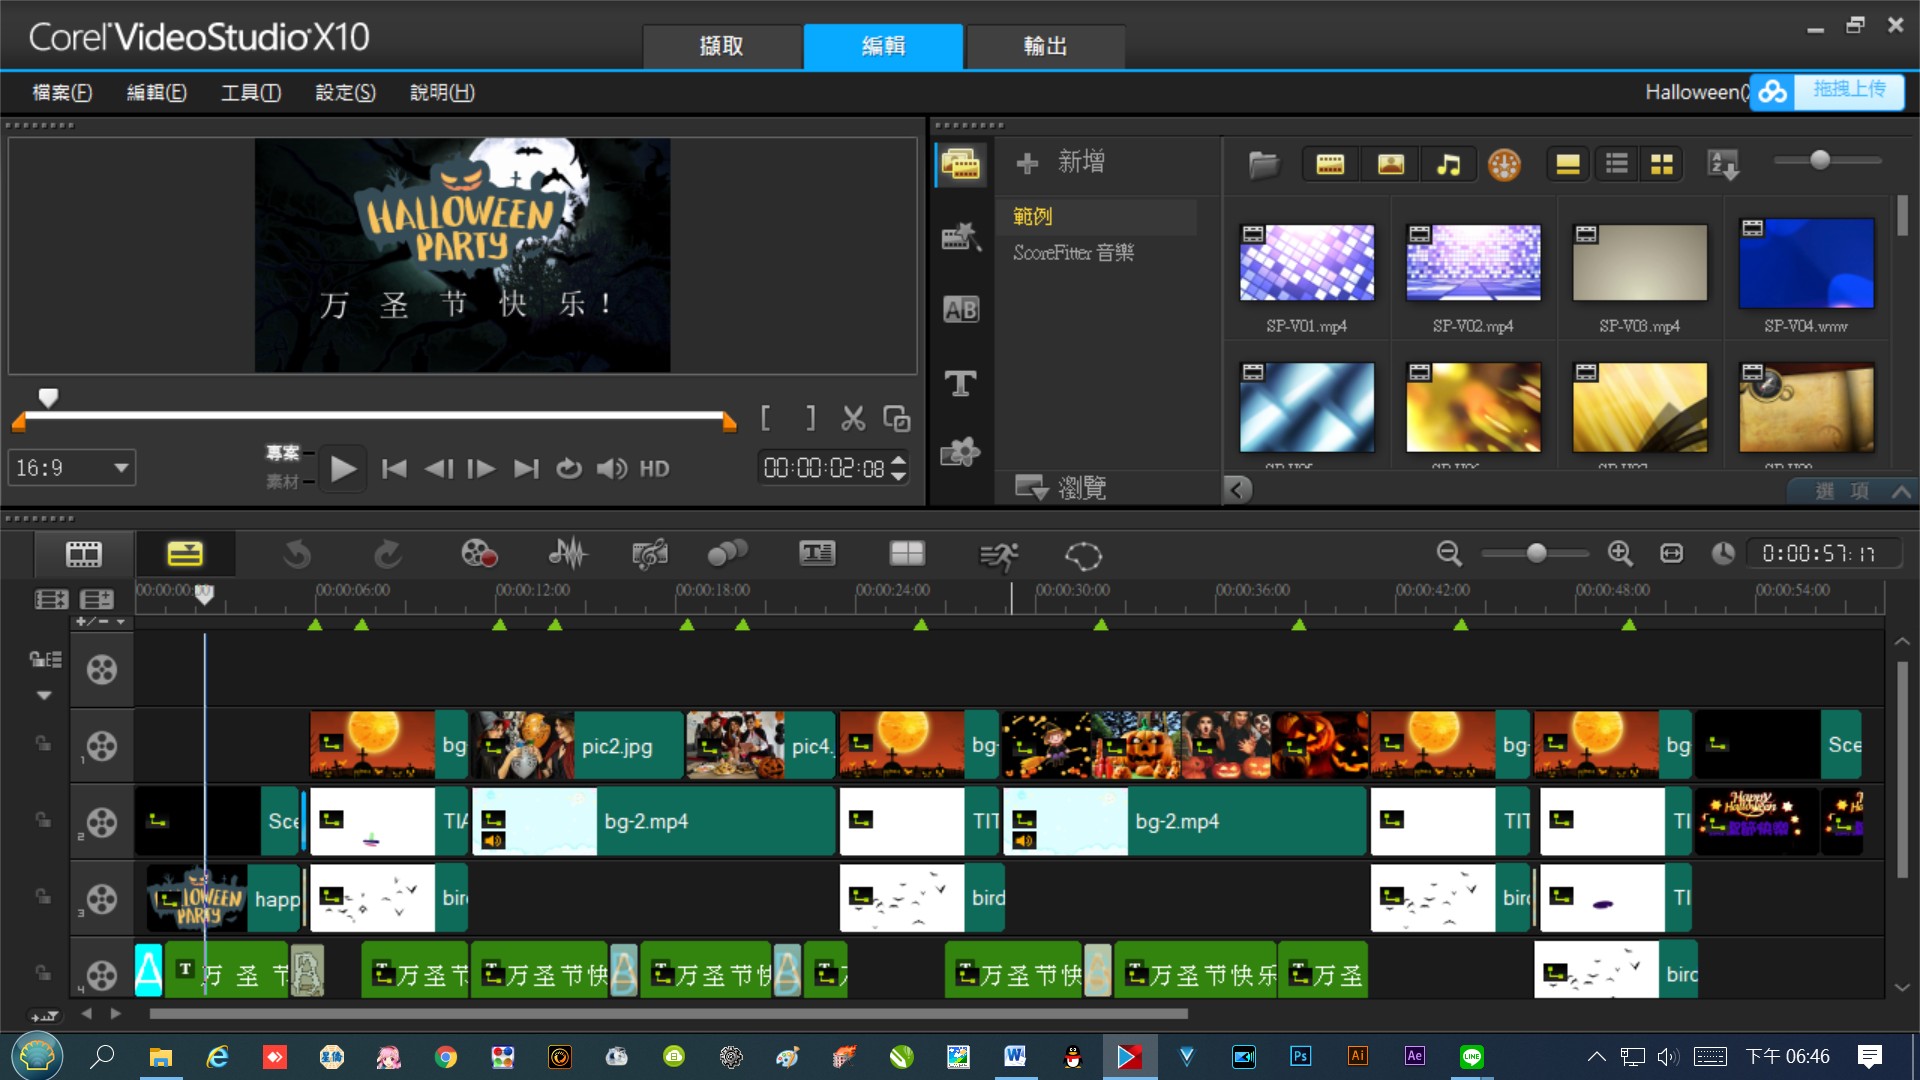1920x1080 pixels.
Task: Switch library to list view
Action: tap(1617, 164)
